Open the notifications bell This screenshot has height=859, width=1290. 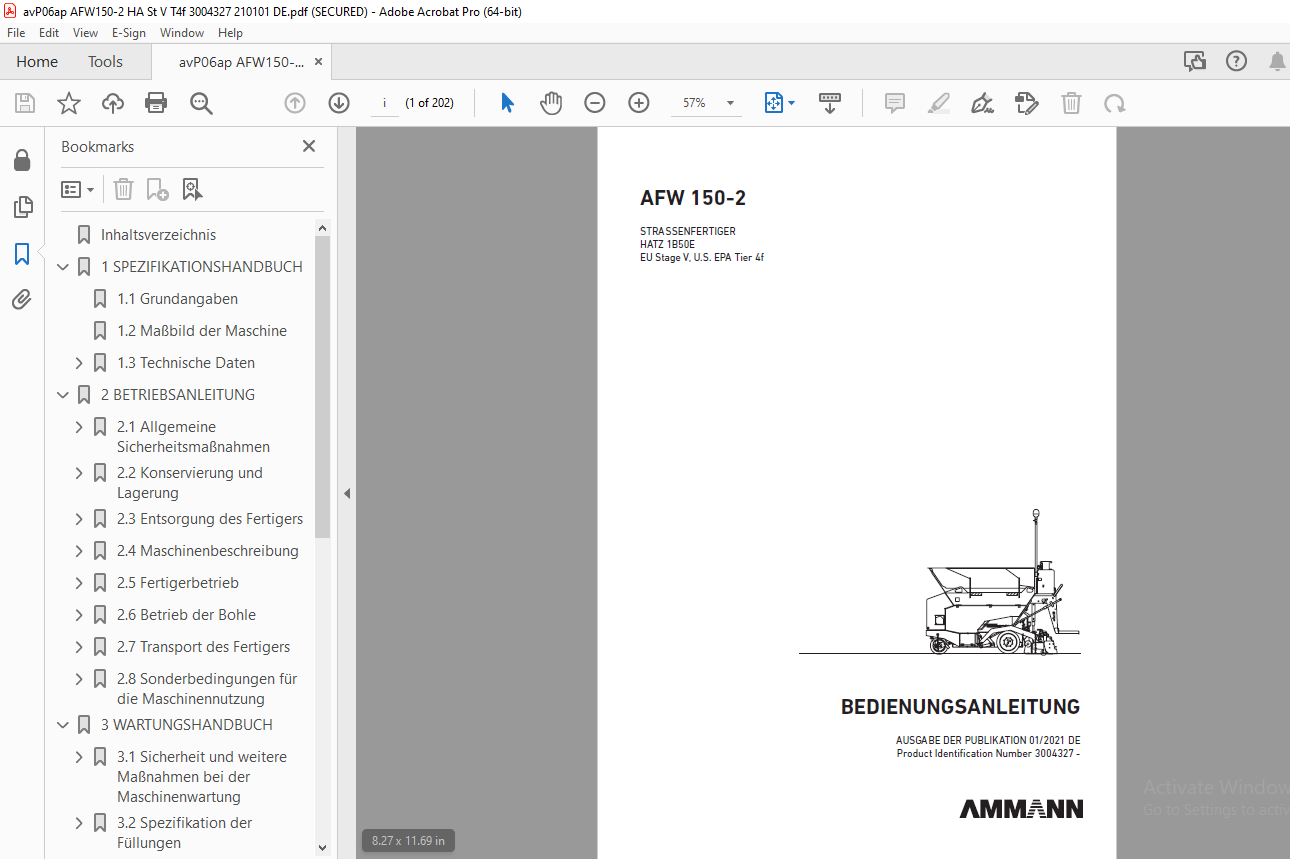click(x=1277, y=62)
